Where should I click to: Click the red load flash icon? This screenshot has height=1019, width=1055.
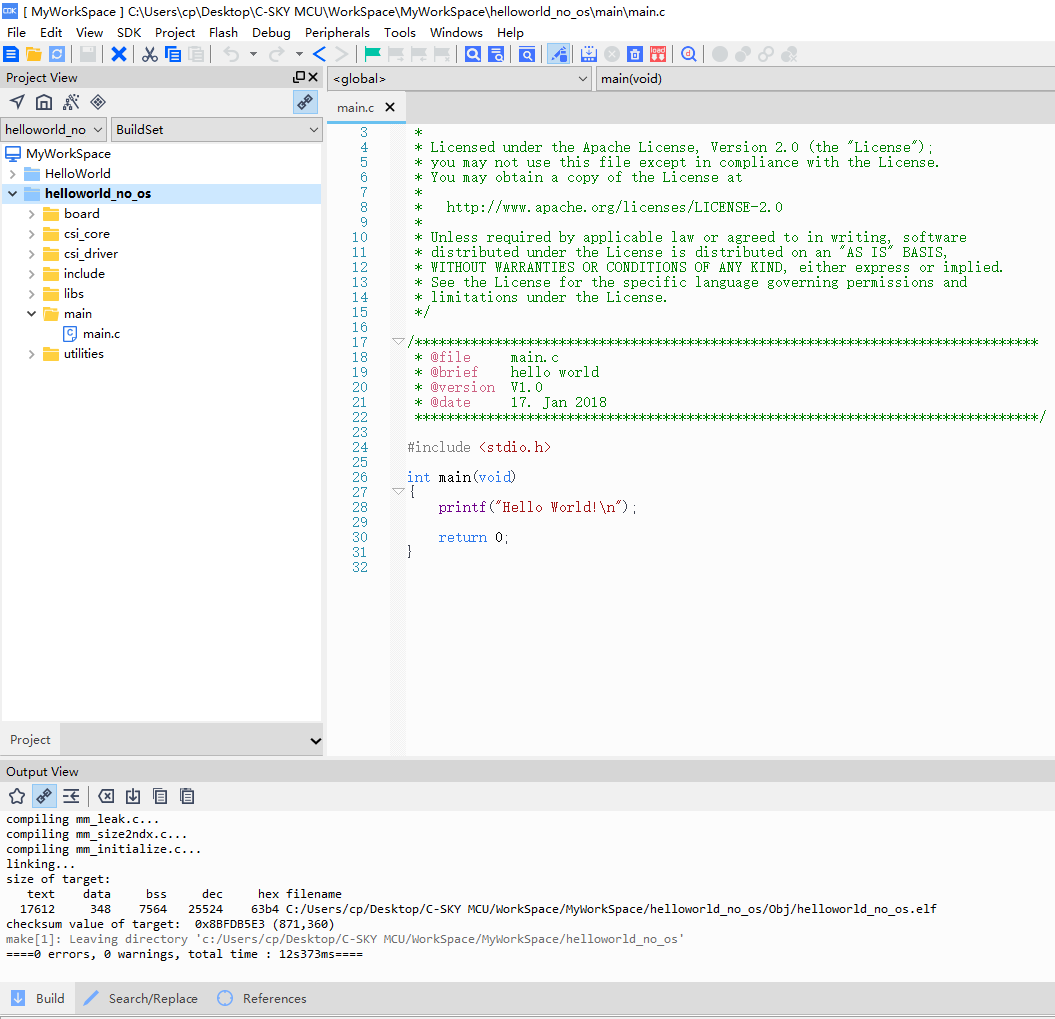(658, 55)
